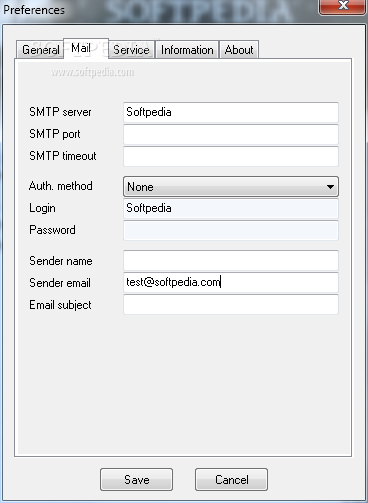Click into the SMTP timeout field

[x=231, y=156]
